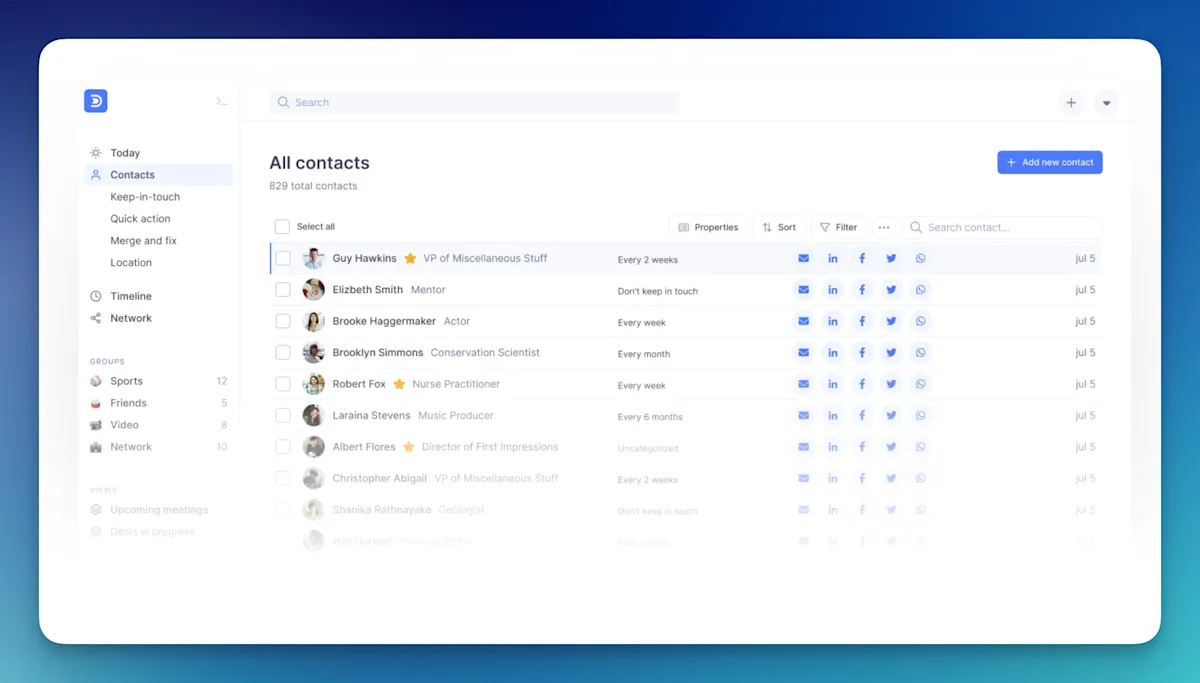1200x683 pixels.
Task: Open Guy Hawkins LinkedIn icon
Action: [833, 258]
